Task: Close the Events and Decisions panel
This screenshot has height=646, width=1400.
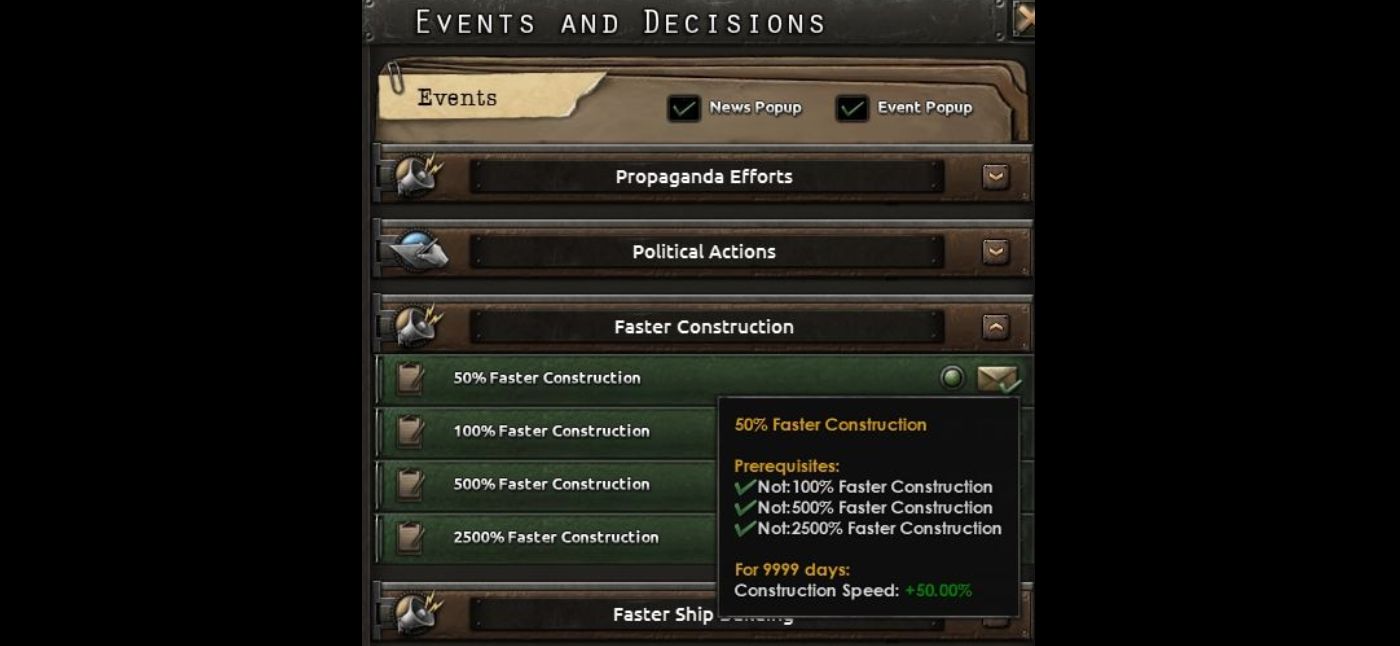Action: pyautogui.click(x=1023, y=18)
